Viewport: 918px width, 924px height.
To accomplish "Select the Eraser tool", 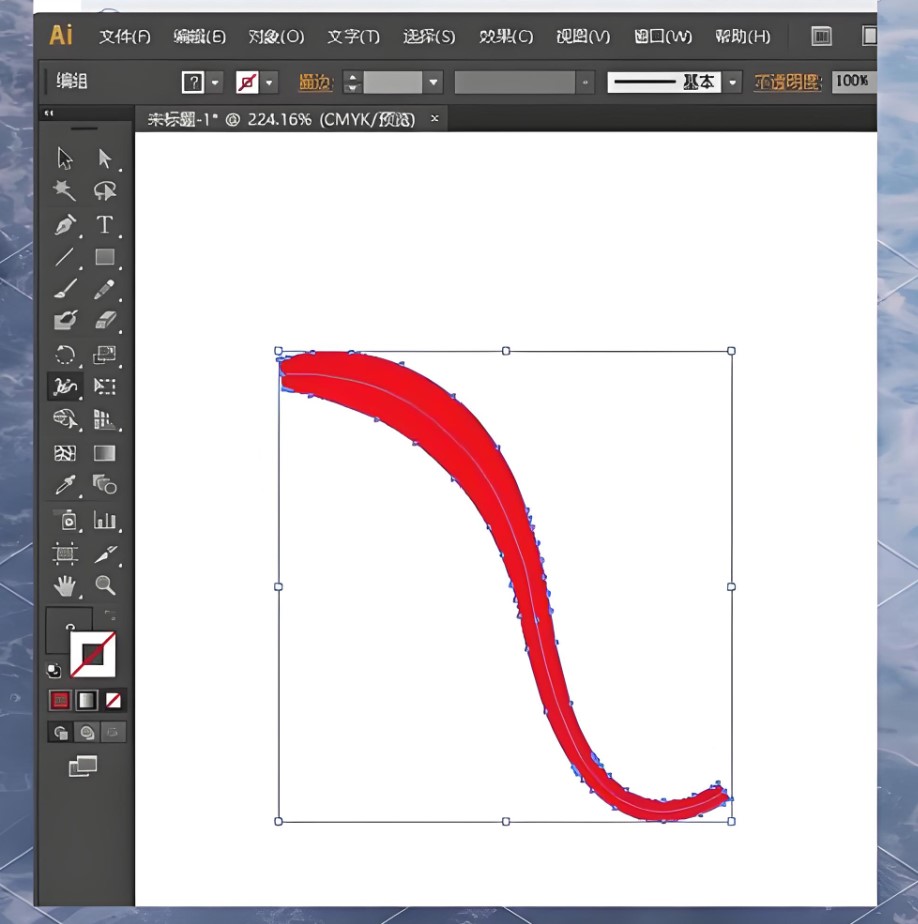I will point(105,321).
